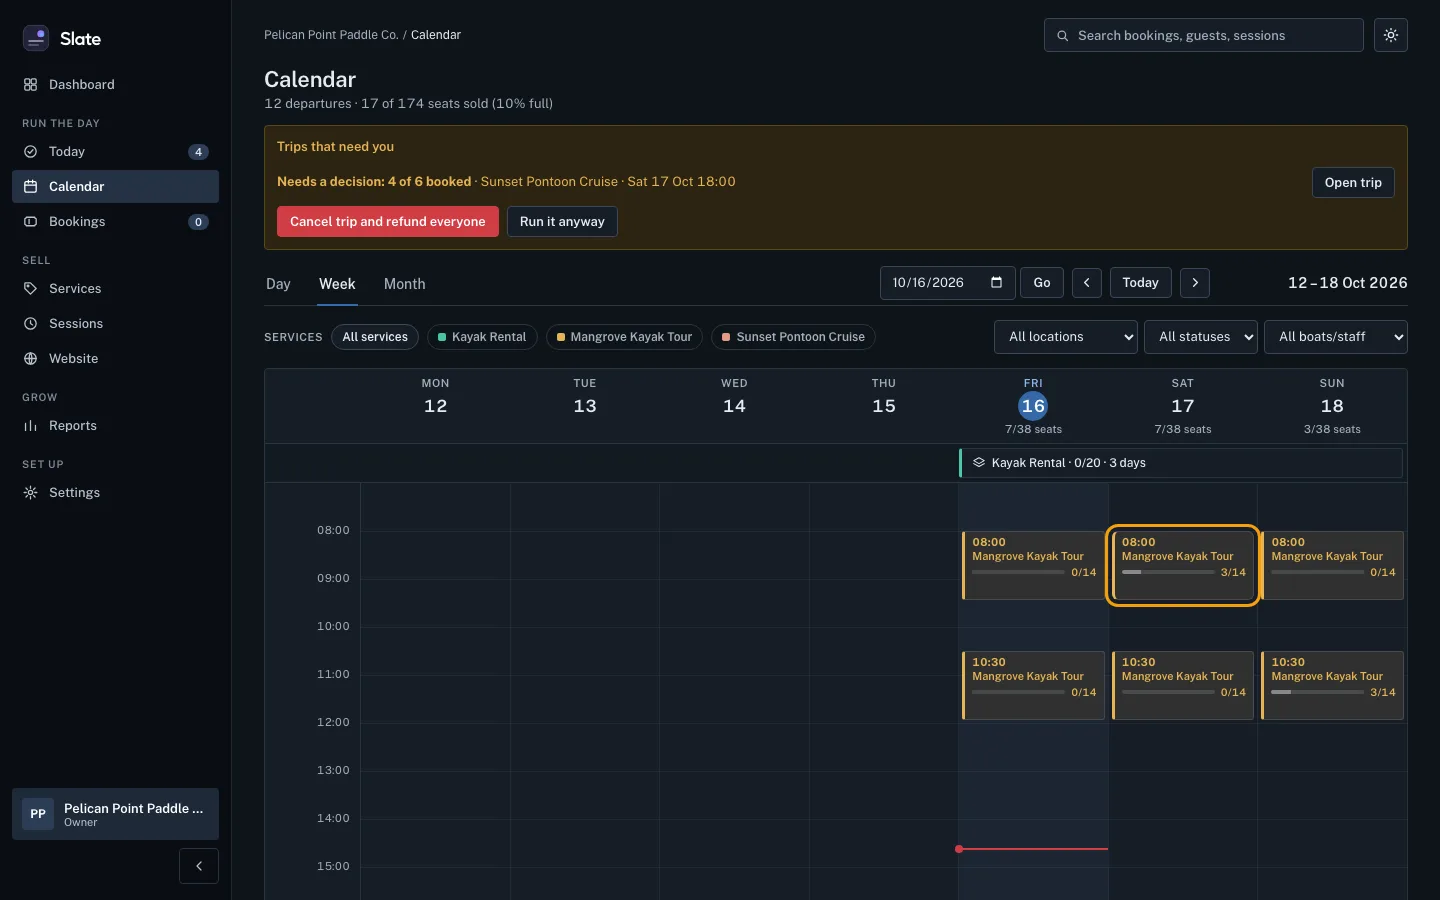The image size is (1440, 900).
Task: Select Friday 16 day header
Action: (1033, 406)
